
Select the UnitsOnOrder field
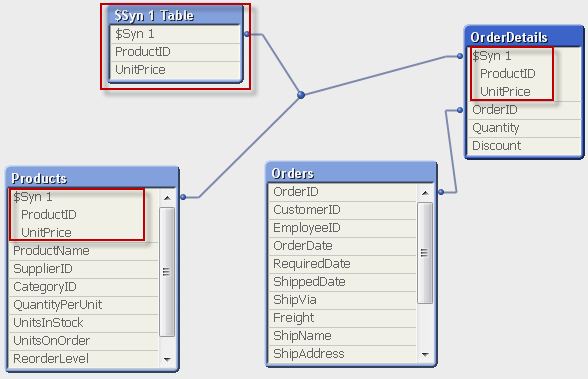click(x=84, y=341)
